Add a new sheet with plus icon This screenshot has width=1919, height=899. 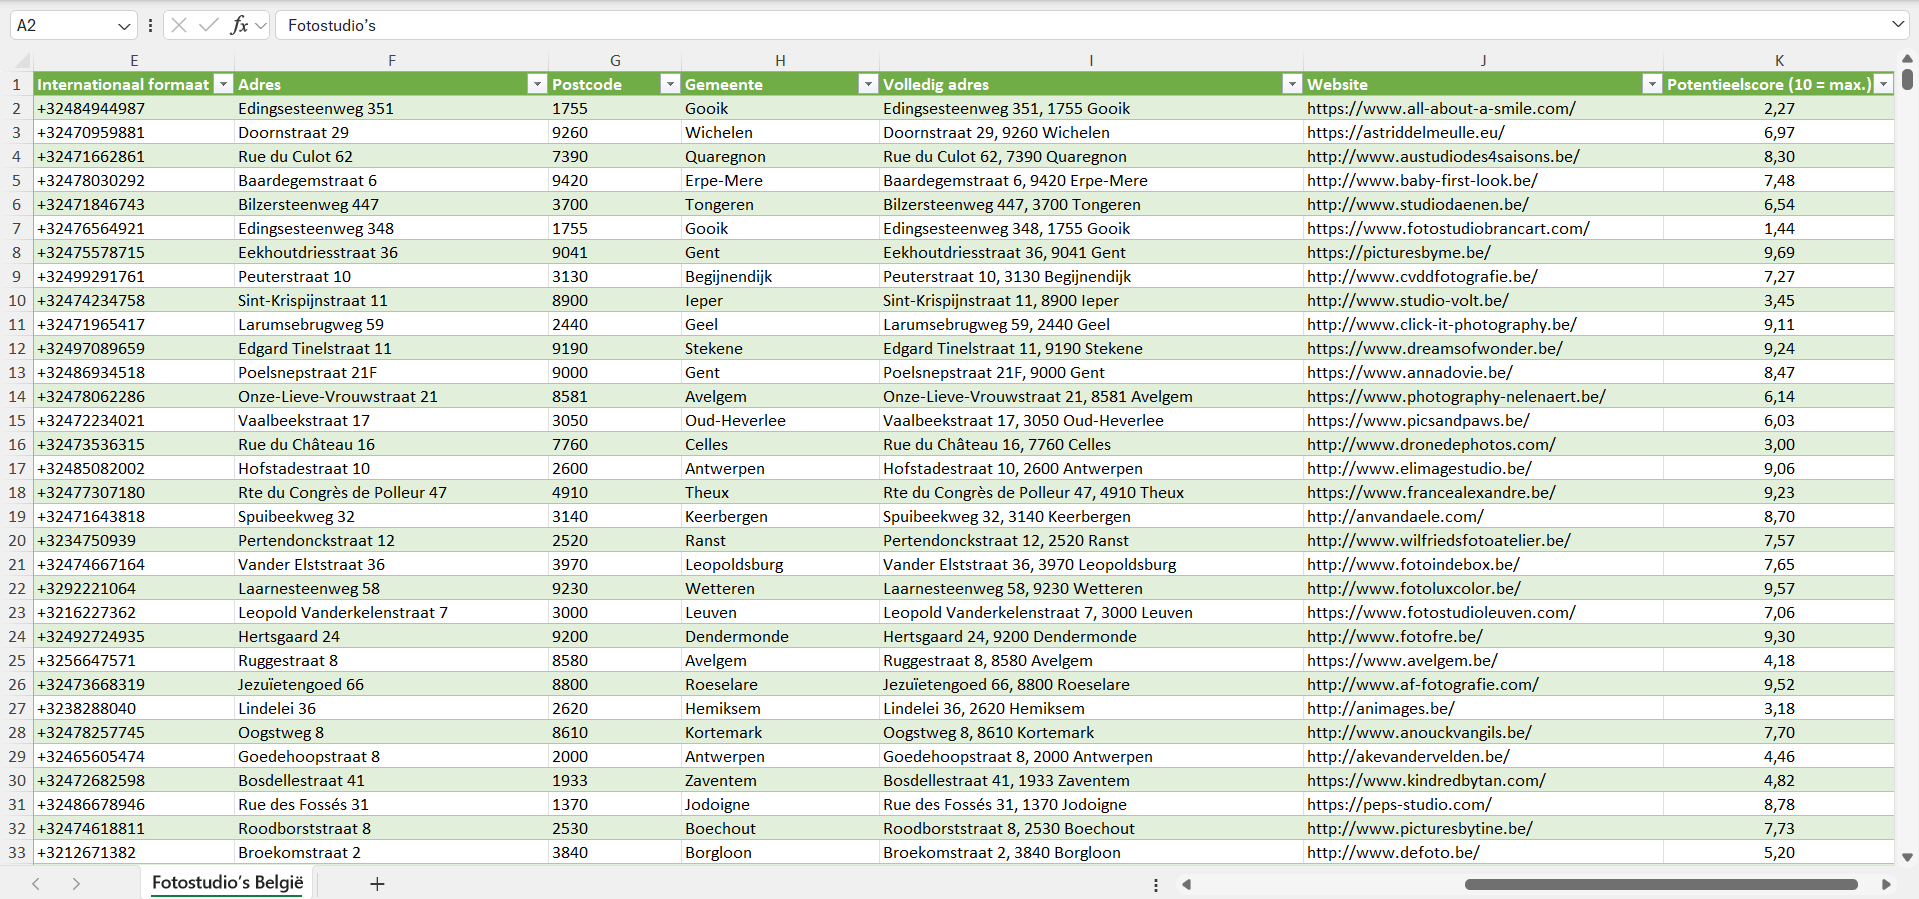(377, 884)
